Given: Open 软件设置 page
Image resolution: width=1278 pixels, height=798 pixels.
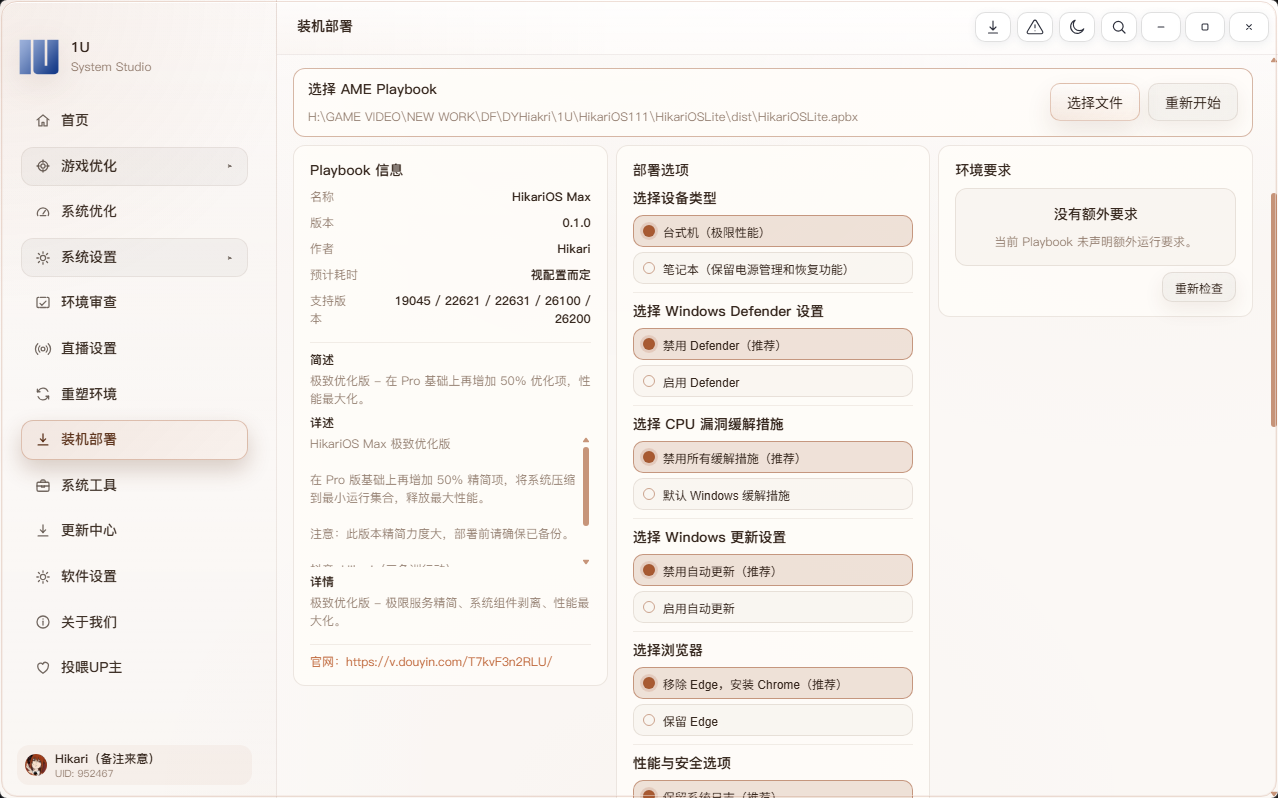Looking at the screenshot, I should [134, 577].
